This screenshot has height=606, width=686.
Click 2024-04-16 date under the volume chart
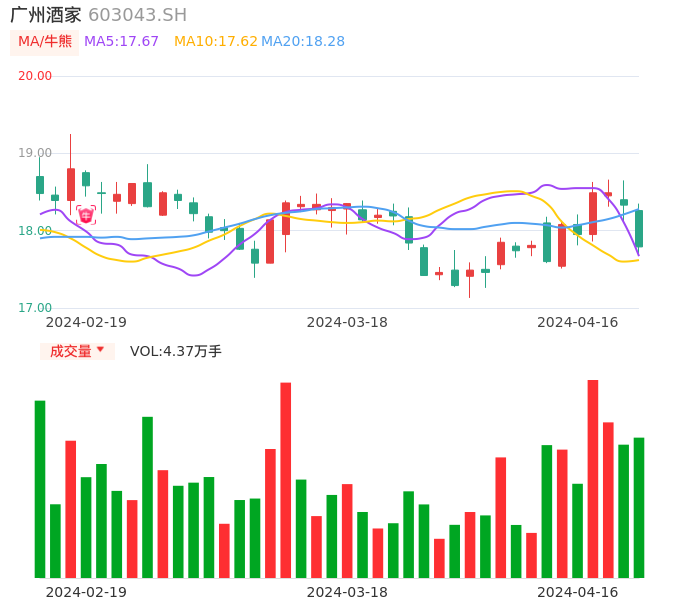coord(578,592)
